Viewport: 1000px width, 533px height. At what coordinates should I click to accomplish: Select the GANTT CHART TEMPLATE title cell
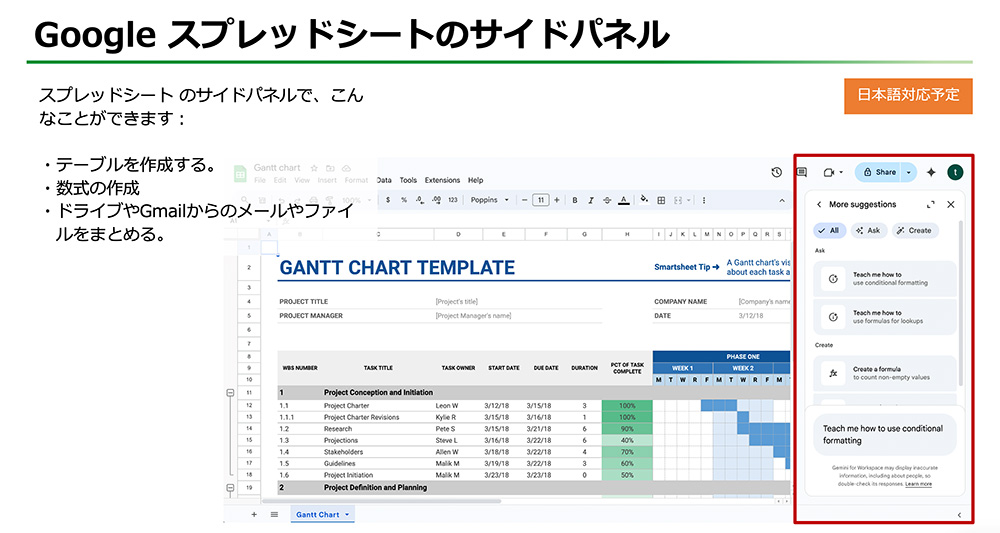(397, 268)
